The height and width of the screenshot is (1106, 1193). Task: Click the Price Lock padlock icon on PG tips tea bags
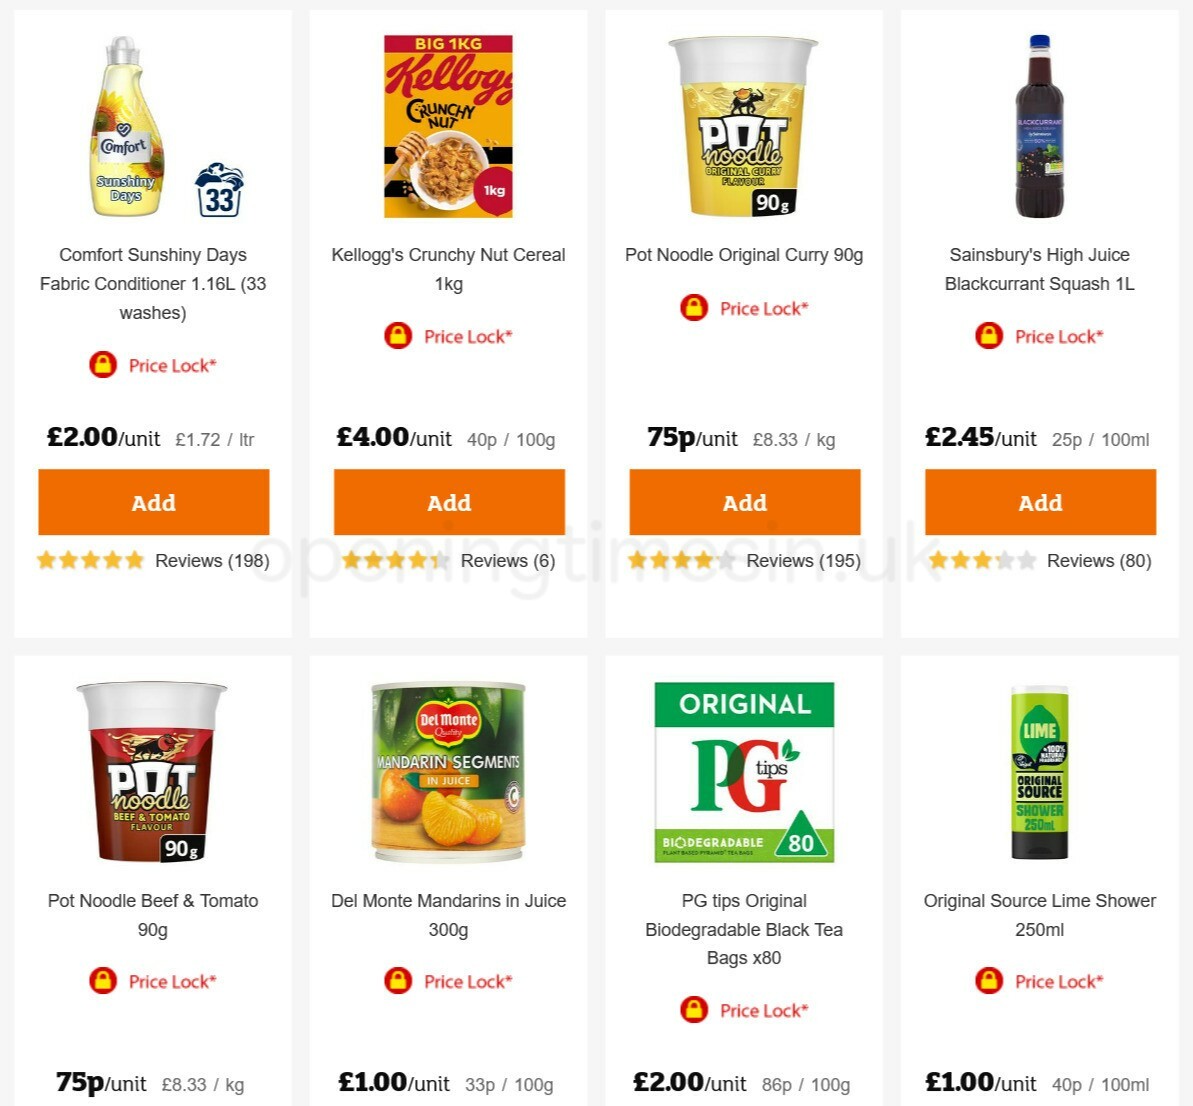click(x=692, y=1010)
